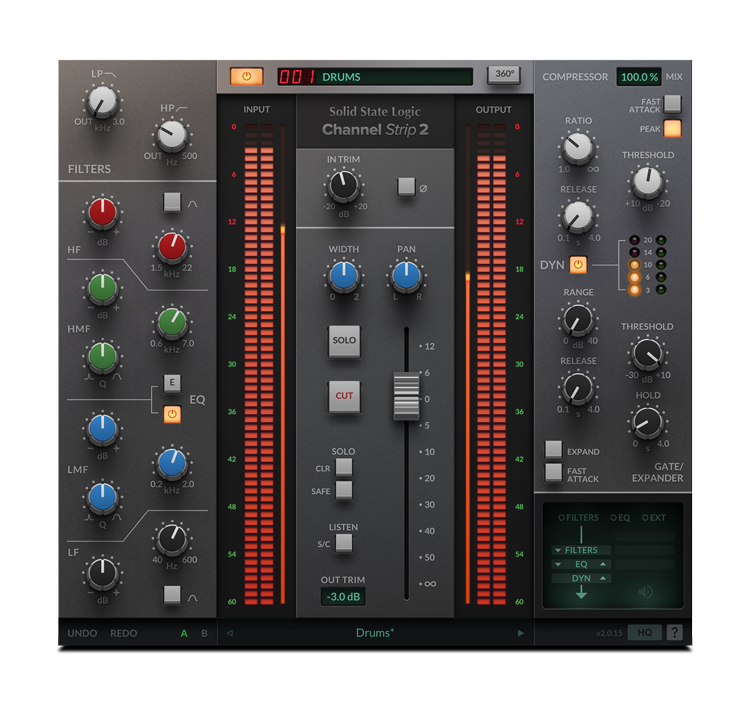This screenshot has height=707, width=750.
Task: Click the blue LMF frequency knob
Action: coord(172,464)
